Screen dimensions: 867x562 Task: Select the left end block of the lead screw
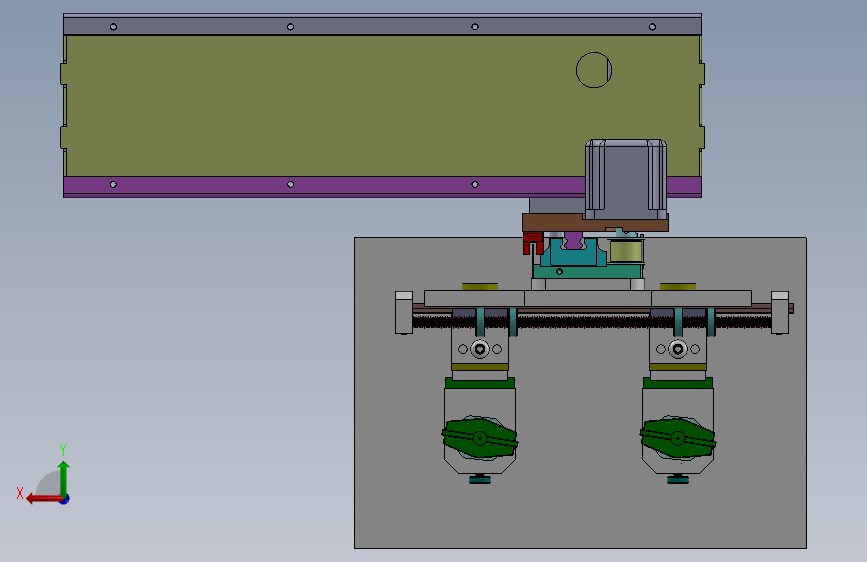tap(404, 313)
